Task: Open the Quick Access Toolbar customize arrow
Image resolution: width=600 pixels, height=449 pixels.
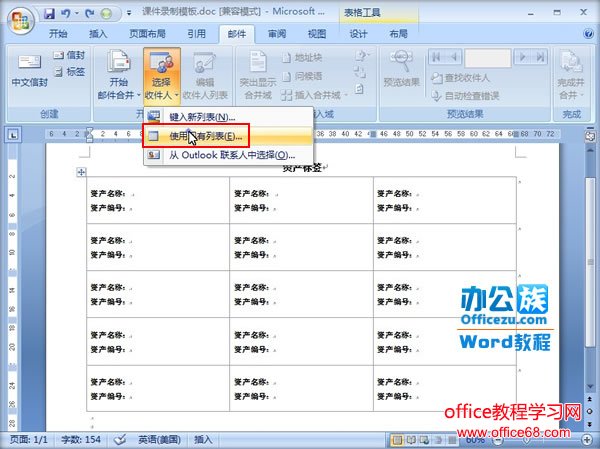Action: tap(129, 13)
